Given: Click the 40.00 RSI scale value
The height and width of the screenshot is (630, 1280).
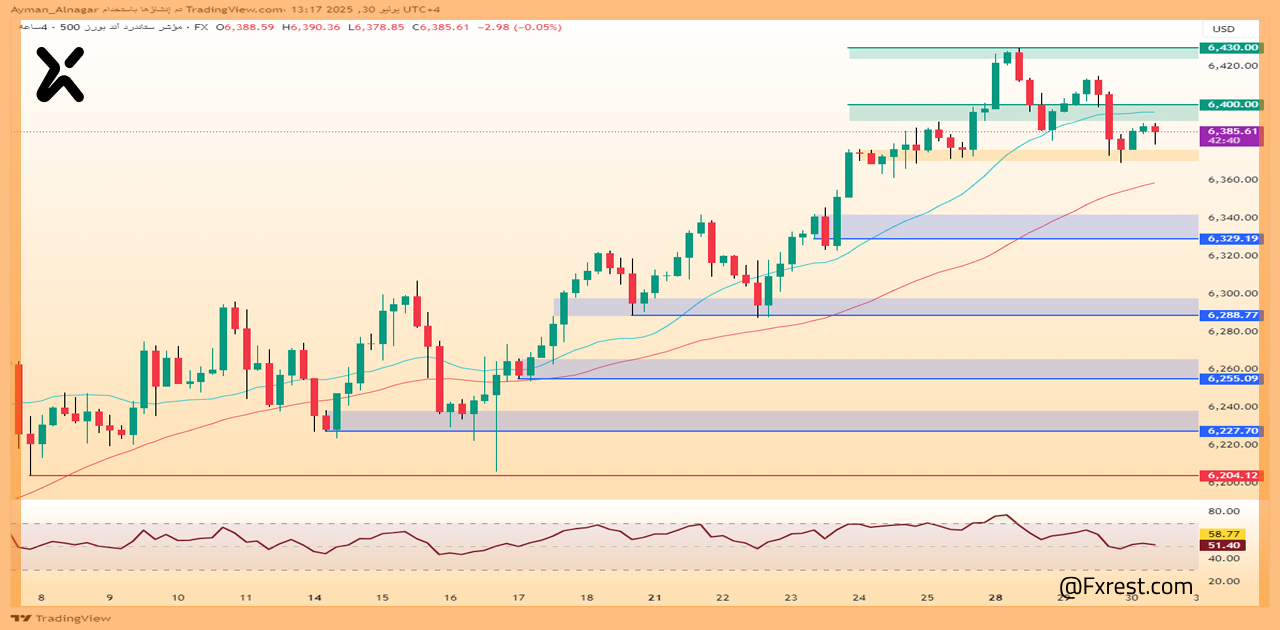Looking at the screenshot, I should [x=1224, y=558].
